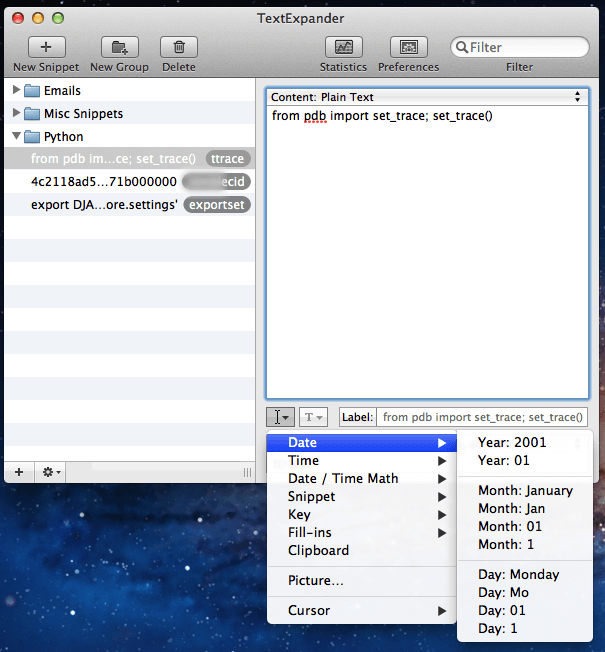Screen dimensions: 605x652
Task: Insert Day: Mo macro
Action: (525, 593)
